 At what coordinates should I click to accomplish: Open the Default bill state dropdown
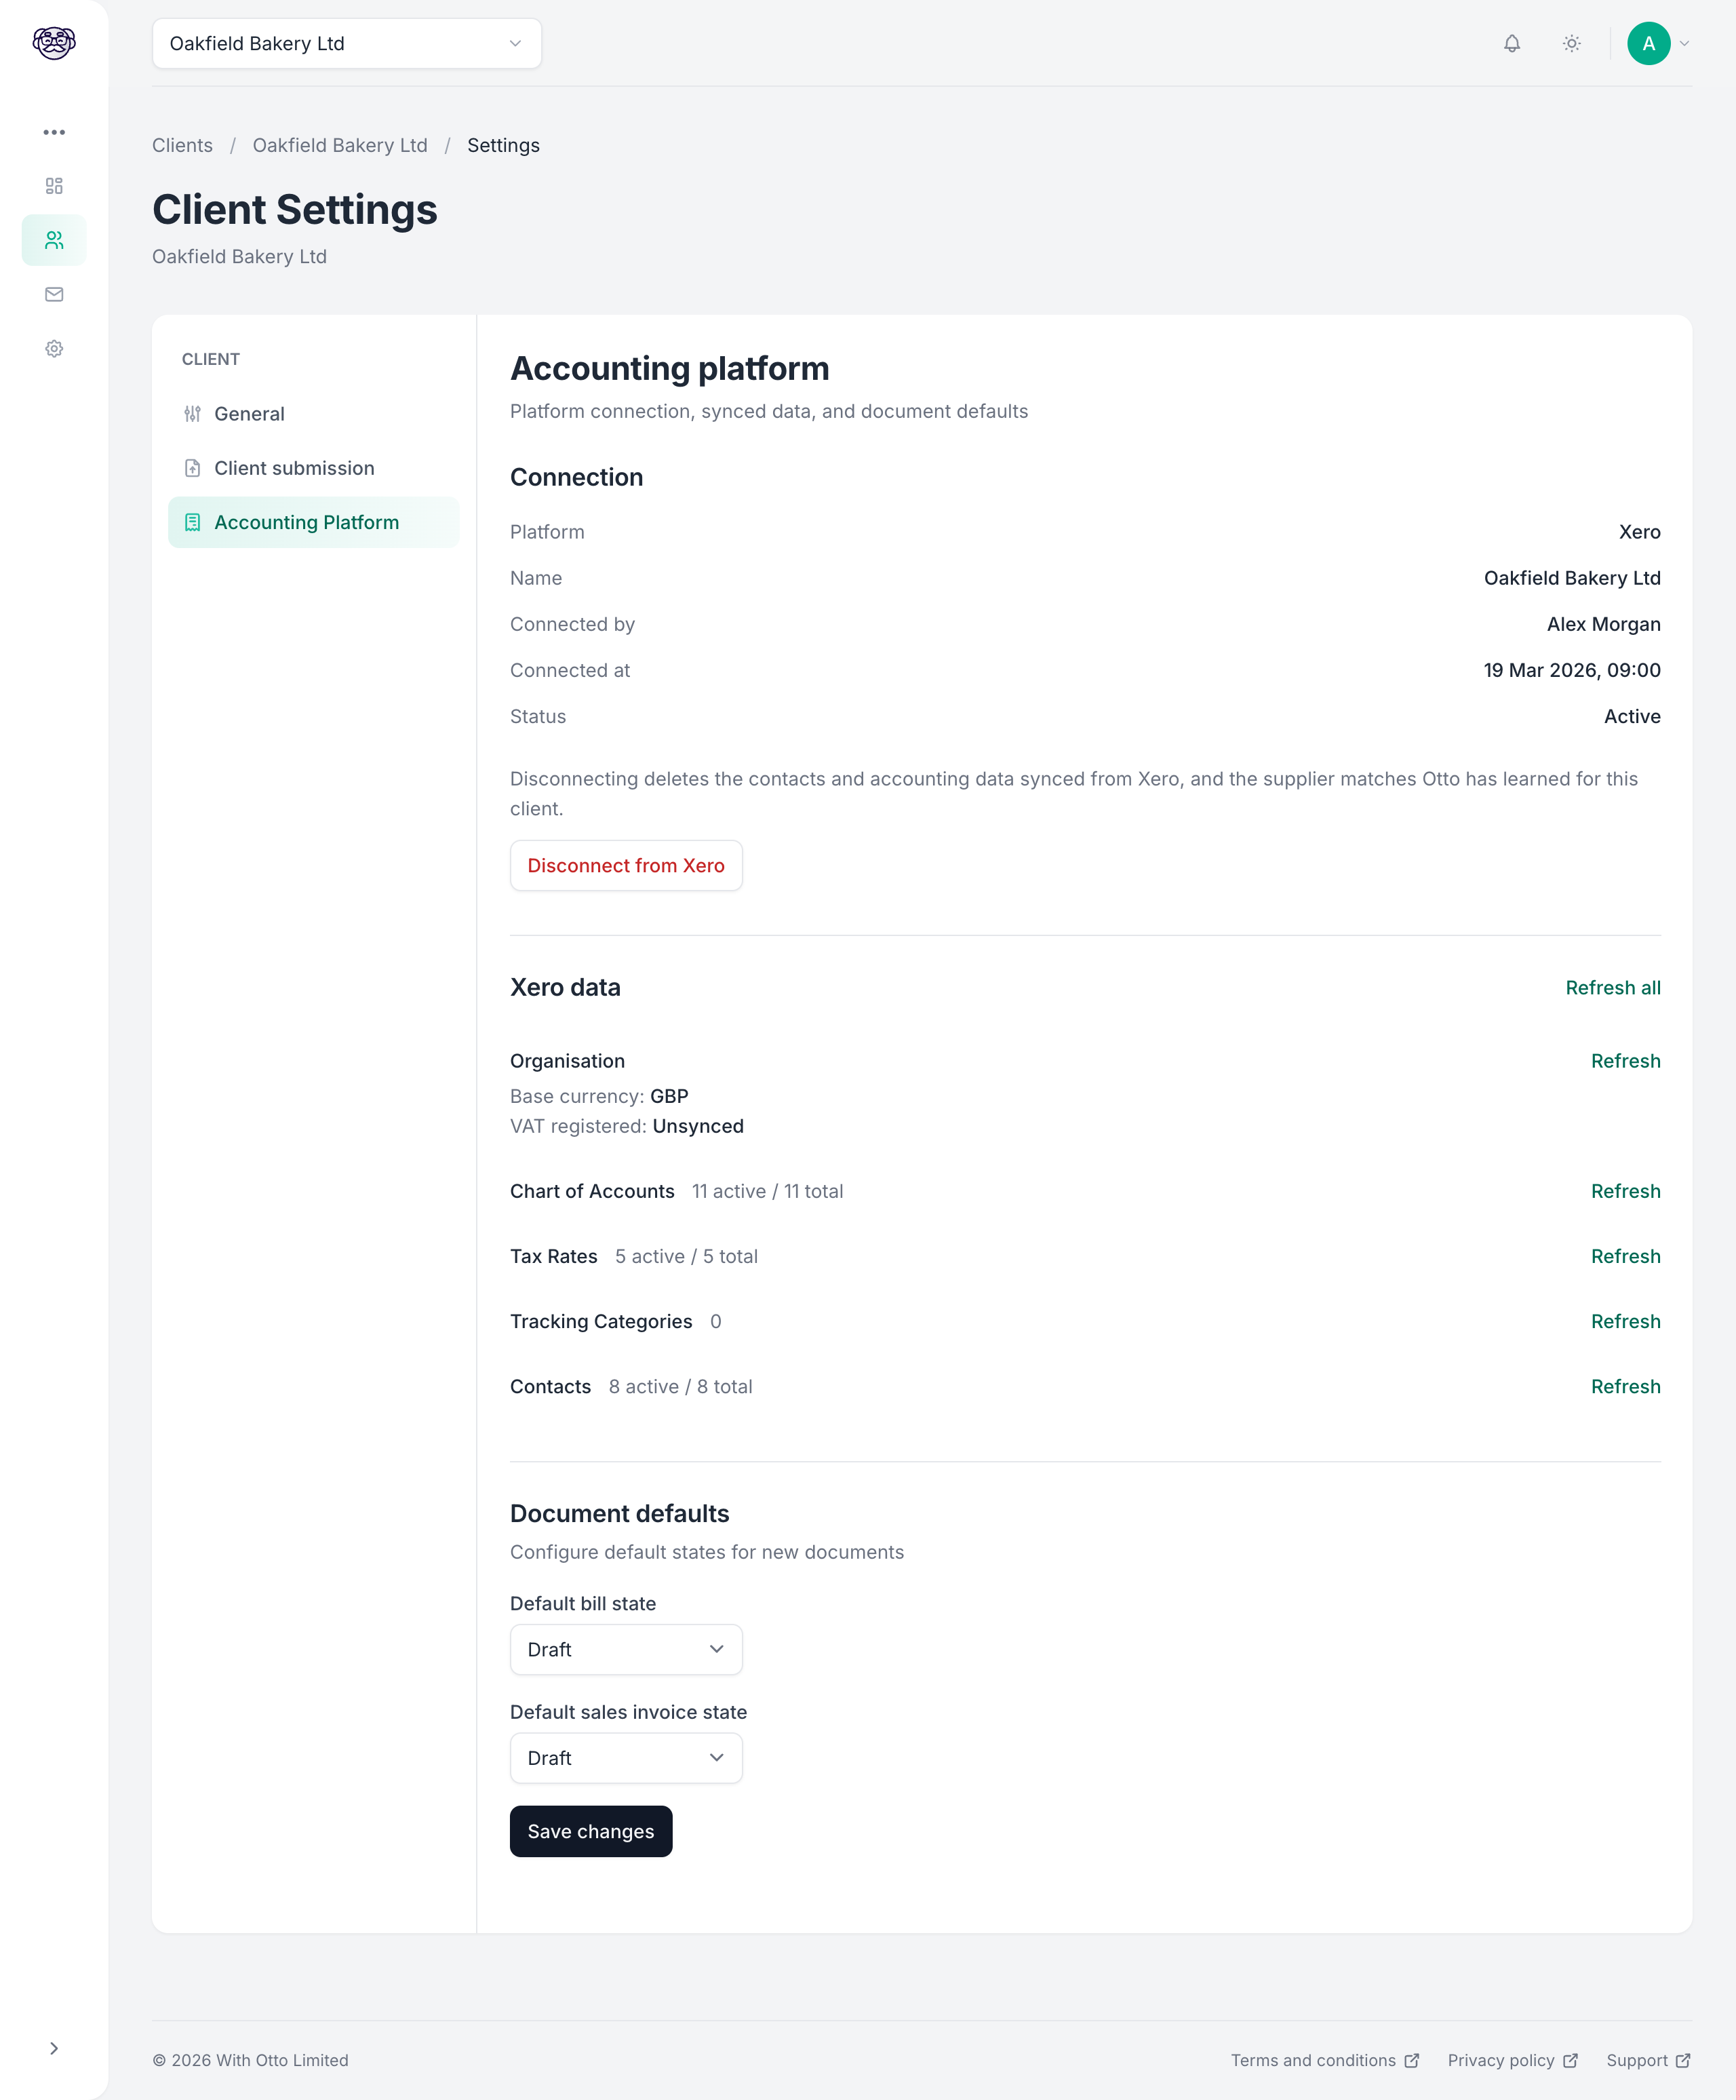click(x=626, y=1649)
